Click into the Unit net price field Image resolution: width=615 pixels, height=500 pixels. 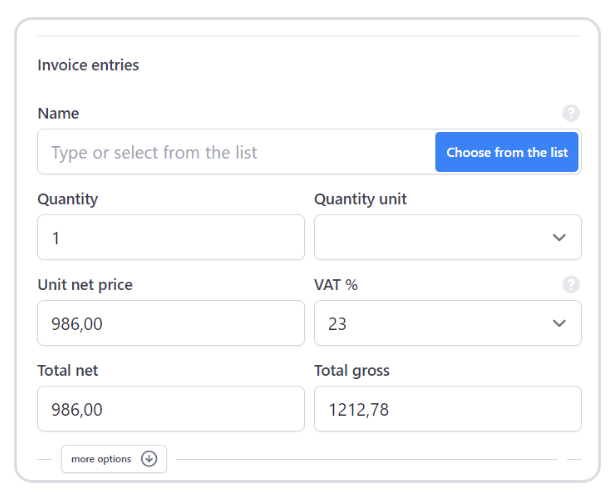coord(171,323)
